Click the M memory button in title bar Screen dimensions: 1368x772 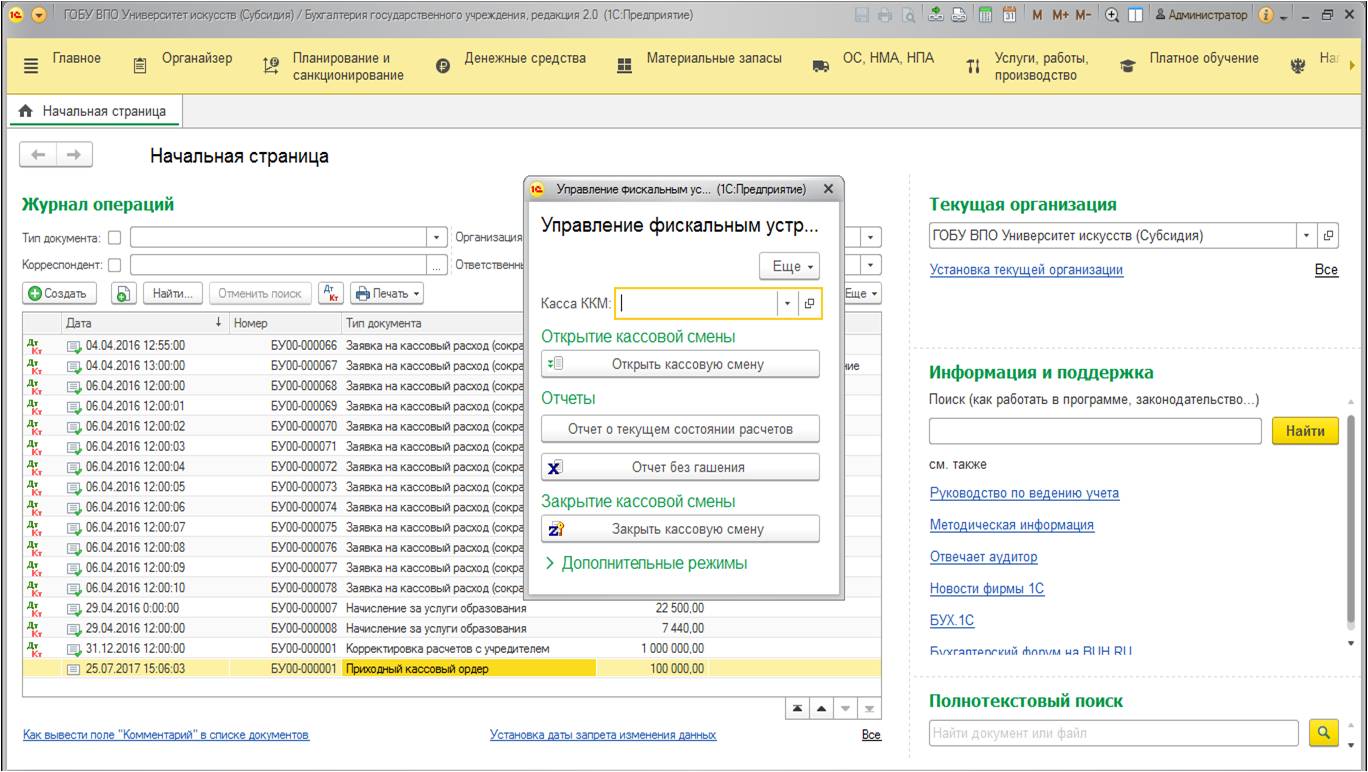1037,16
